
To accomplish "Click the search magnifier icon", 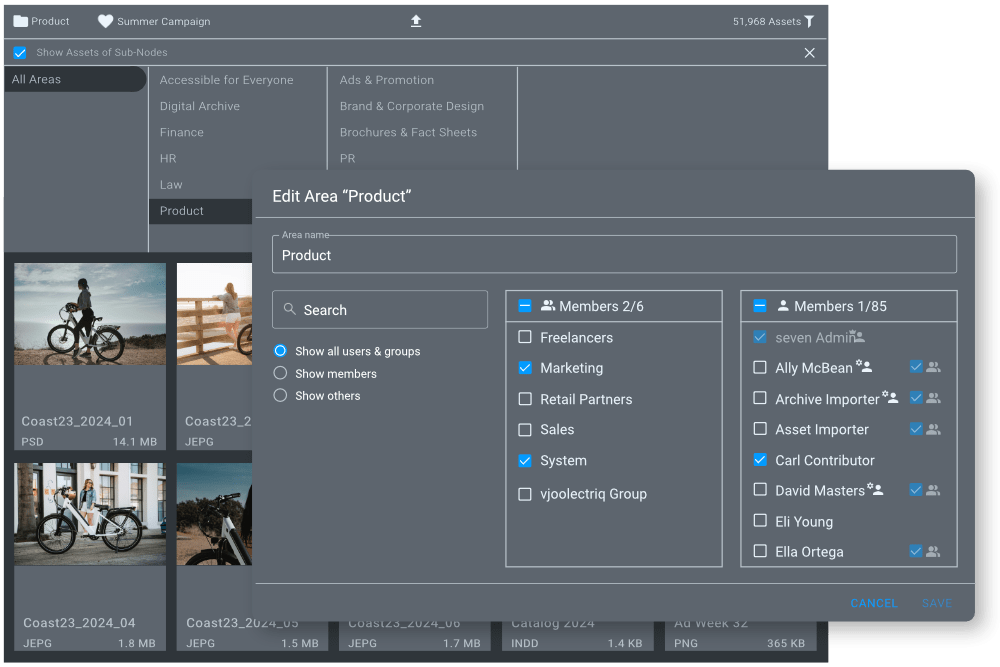I will click(x=290, y=310).
